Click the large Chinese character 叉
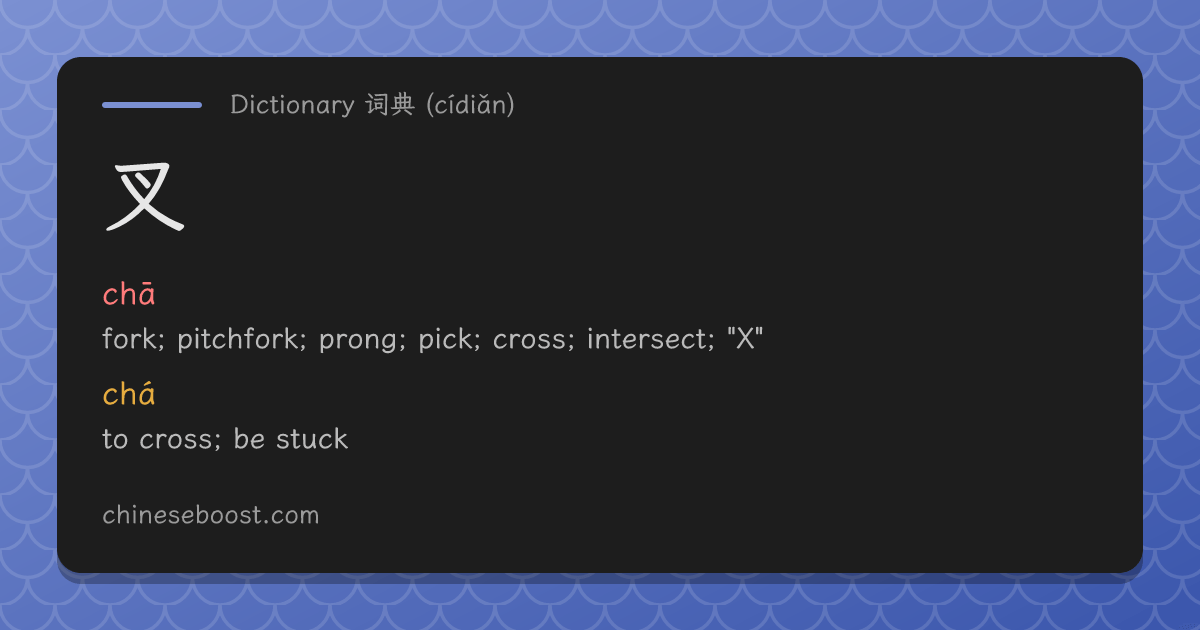 [x=145, y=198]
